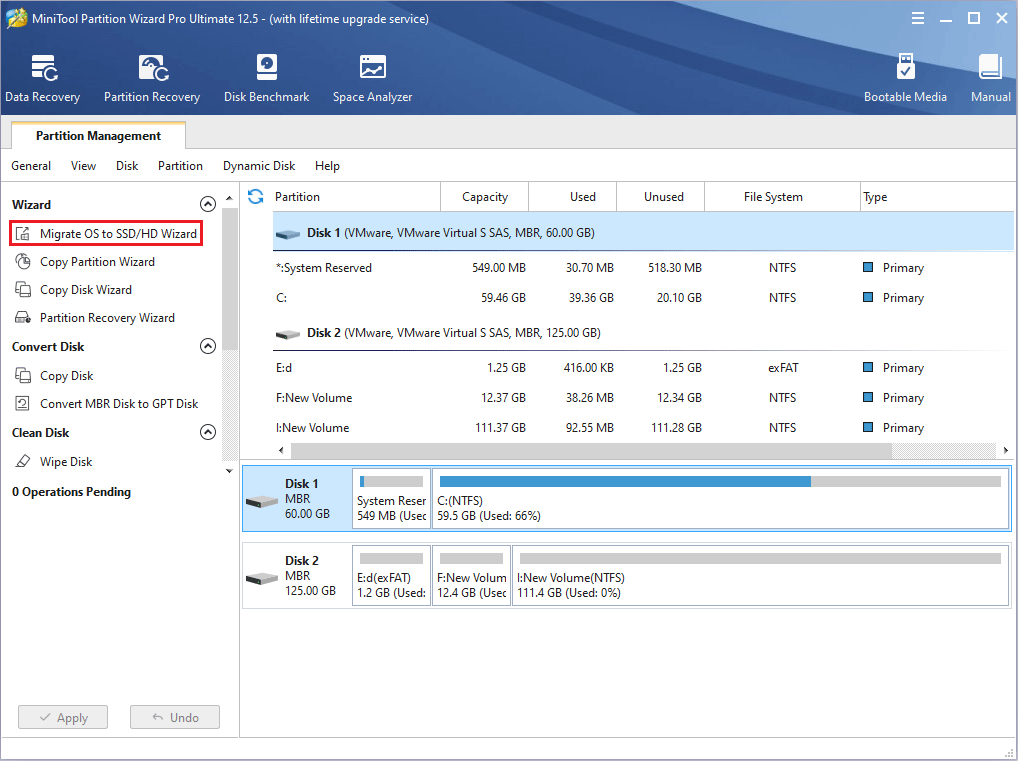Image resolution: width=1018 pixels, height=761 pixels.
Task: Click the C:(NTFS) usage bar
Action: [720, 481]
